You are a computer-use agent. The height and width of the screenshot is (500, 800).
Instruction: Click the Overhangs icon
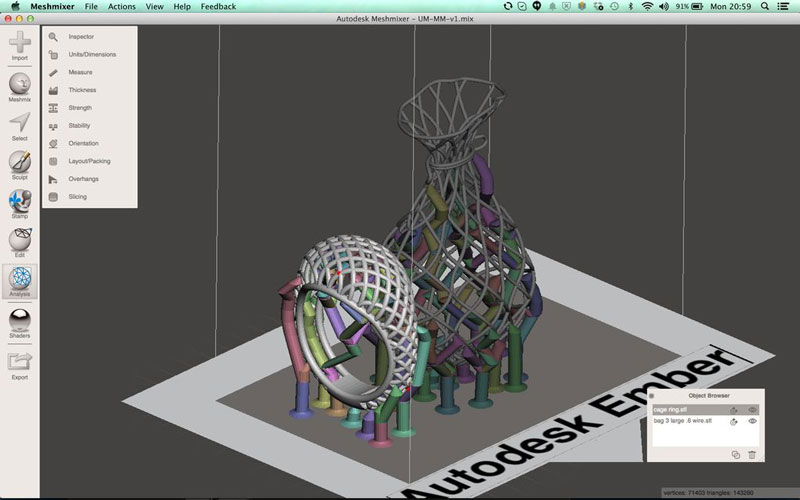[53, 179]
